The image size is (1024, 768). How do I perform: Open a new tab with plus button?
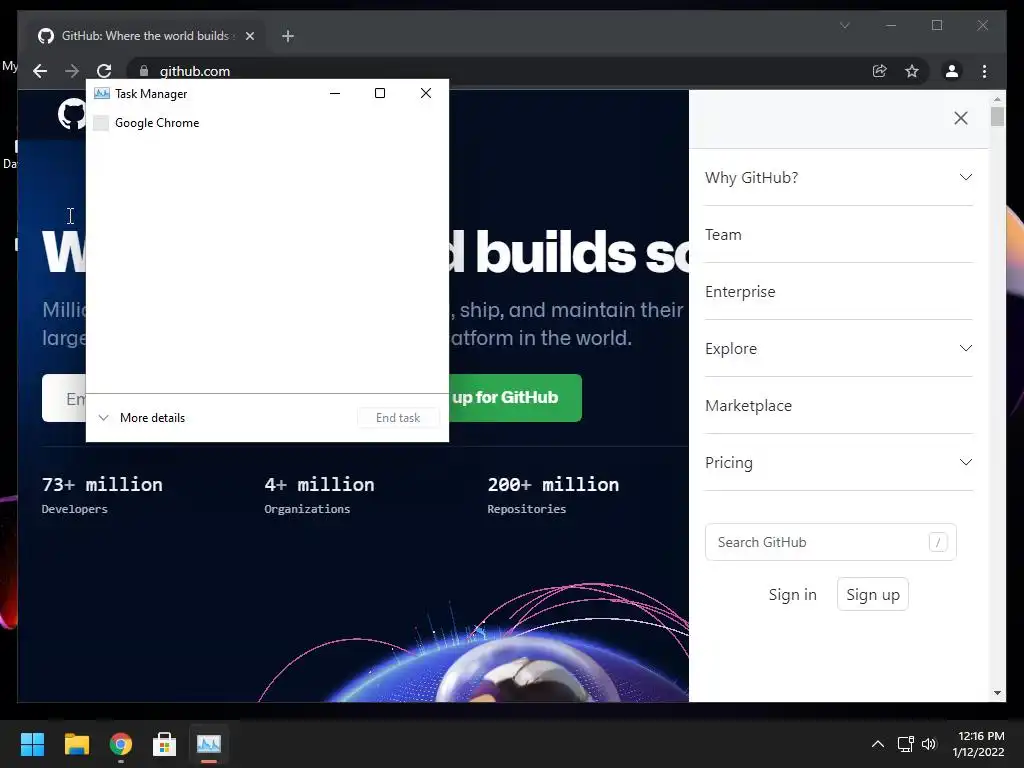click(288, 36)
